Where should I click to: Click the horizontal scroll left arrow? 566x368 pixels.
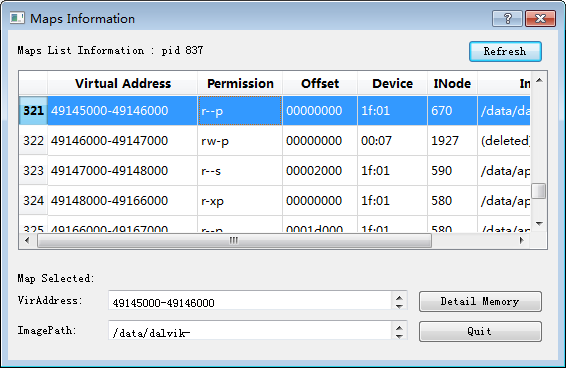click(x=27, y=240)
